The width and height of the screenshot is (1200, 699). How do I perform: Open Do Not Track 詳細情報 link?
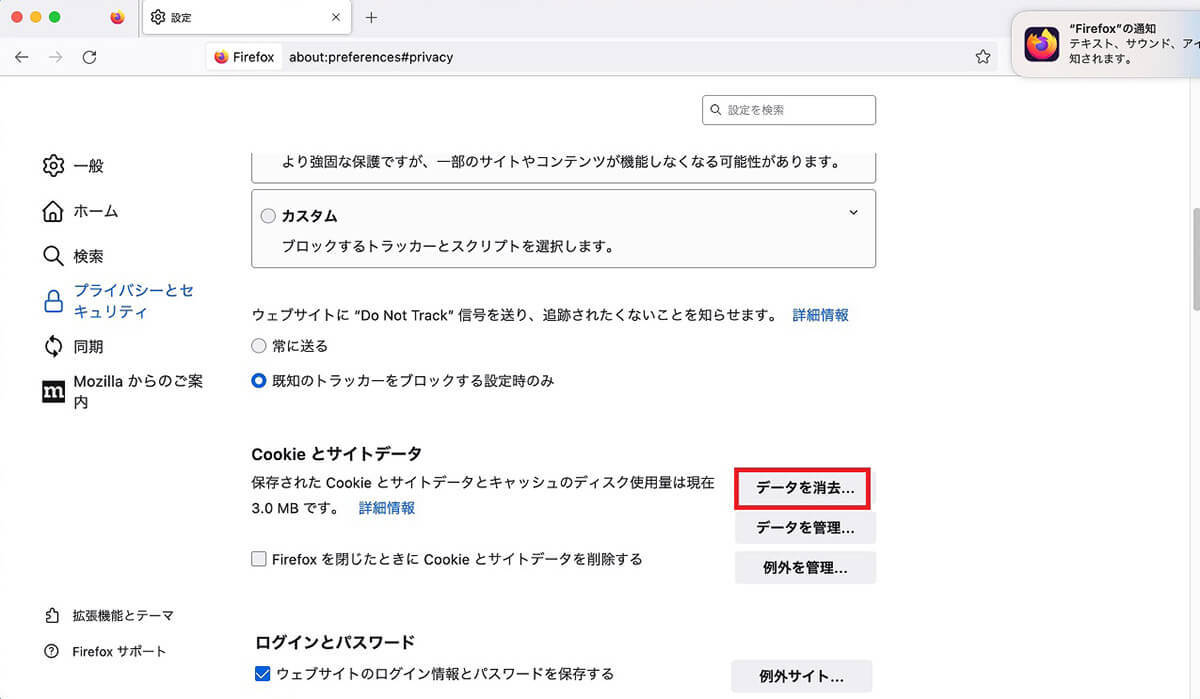(x=821, y=315)
